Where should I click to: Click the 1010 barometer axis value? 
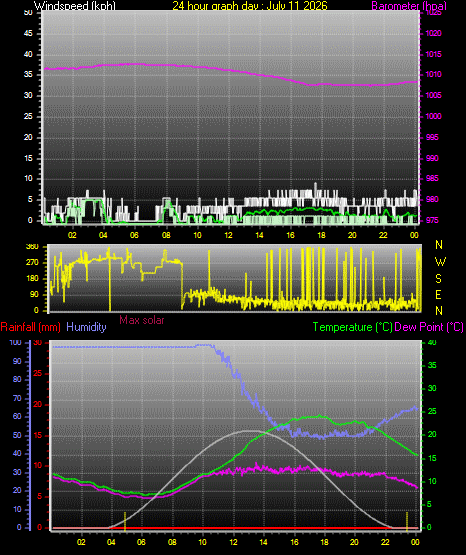pyautogui.click(x=433, y=75)
